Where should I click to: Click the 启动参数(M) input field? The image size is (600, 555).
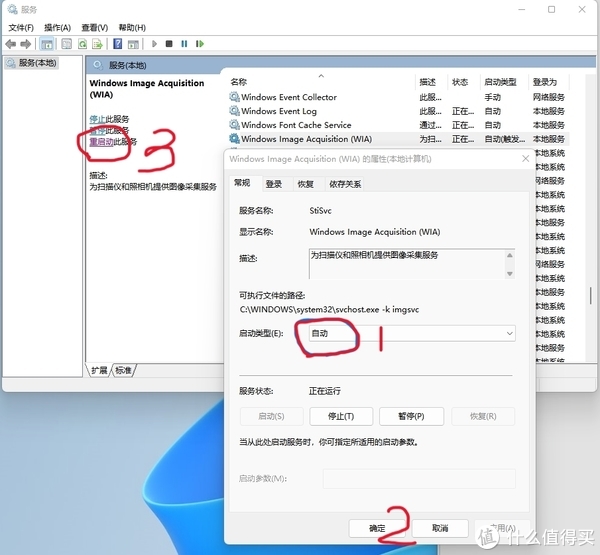point(419,478)
